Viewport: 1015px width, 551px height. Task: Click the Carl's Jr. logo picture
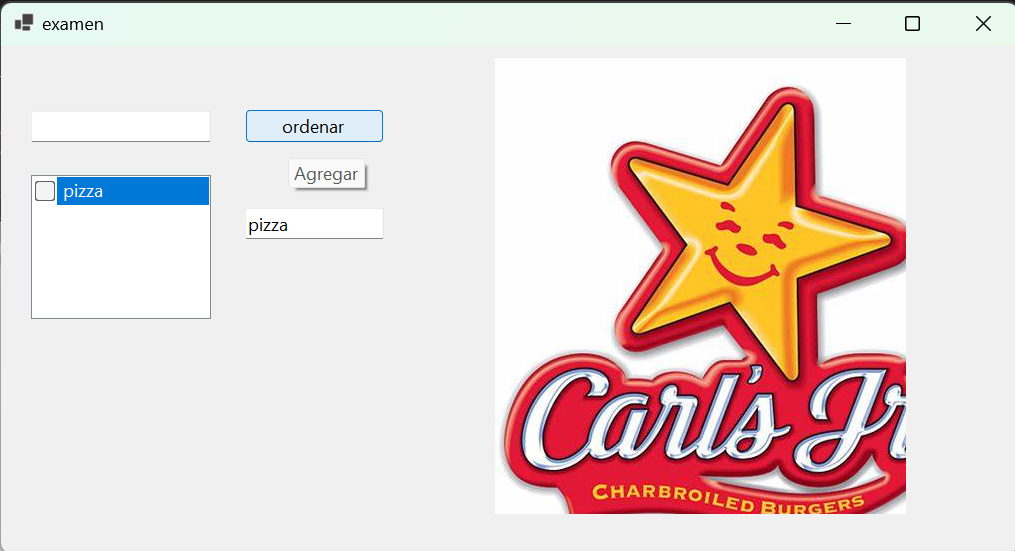(x=700, y=286)
